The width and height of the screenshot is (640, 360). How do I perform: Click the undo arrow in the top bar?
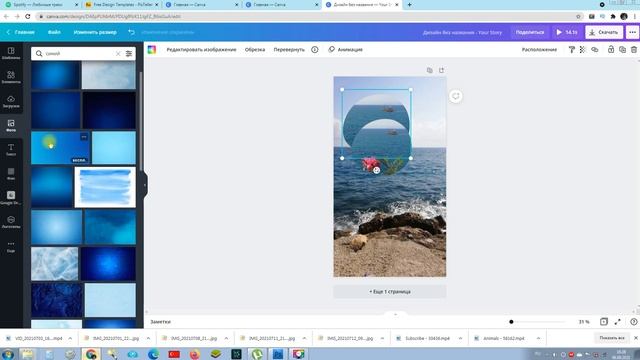(x=131, y=32)
